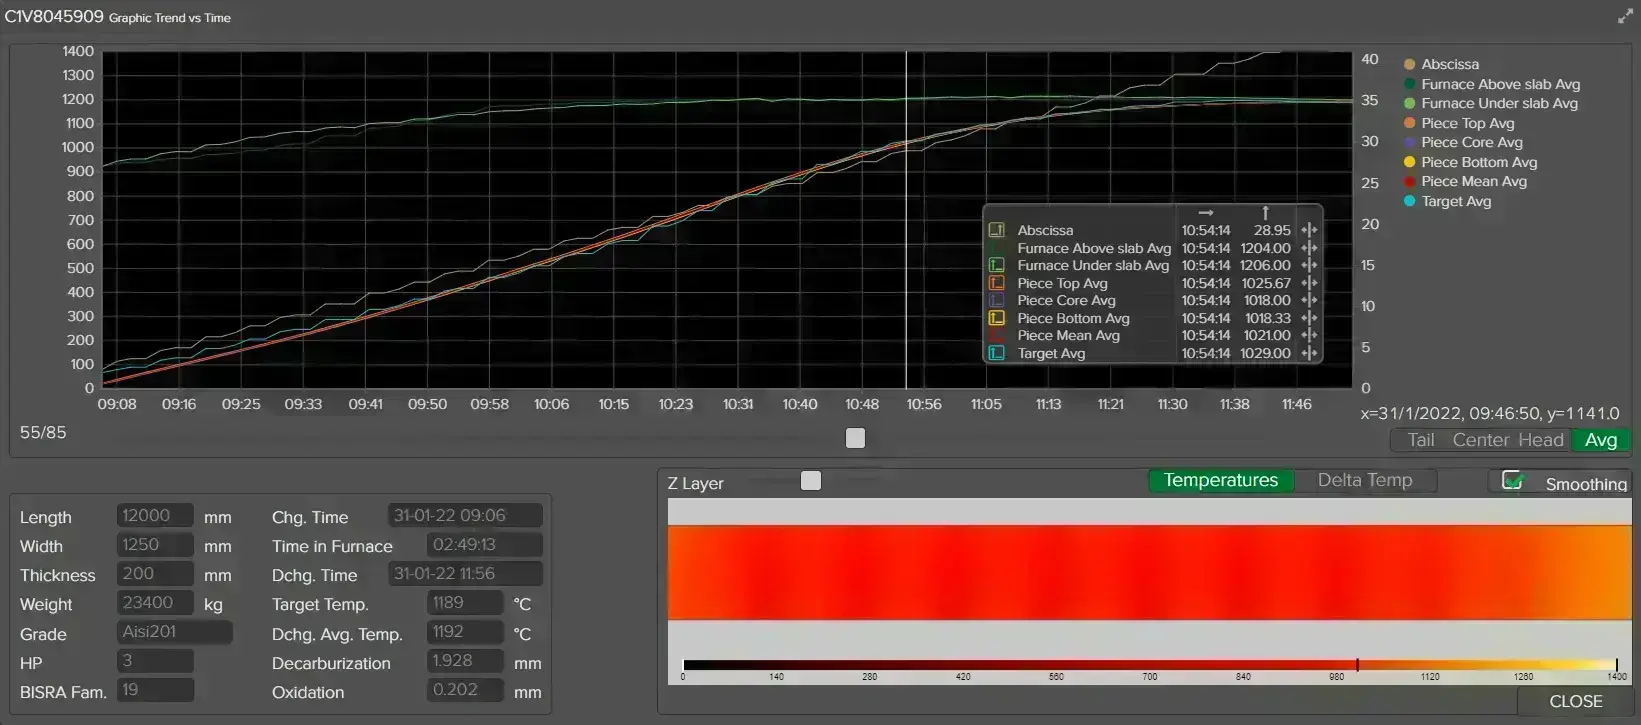Show the Temperatures heat map view
Viewport: 1641px width, 725px height.
click(x=1221, y=480)
